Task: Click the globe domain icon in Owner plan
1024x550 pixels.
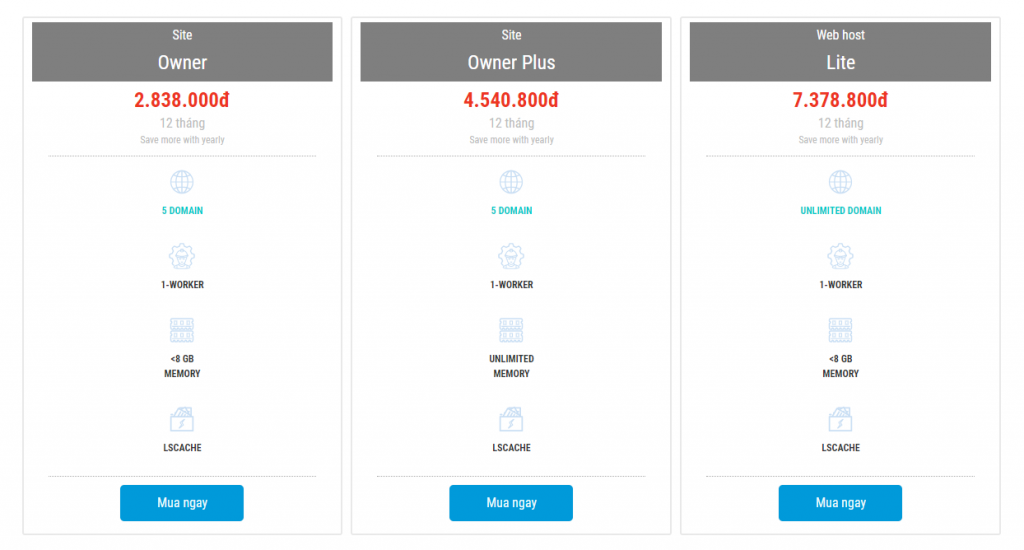Action: coord(182,182)
